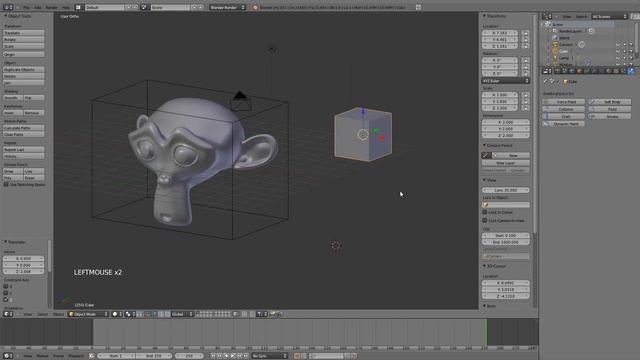
Task: Click the Clip Start value slider
Action: (x=505, y=236)
